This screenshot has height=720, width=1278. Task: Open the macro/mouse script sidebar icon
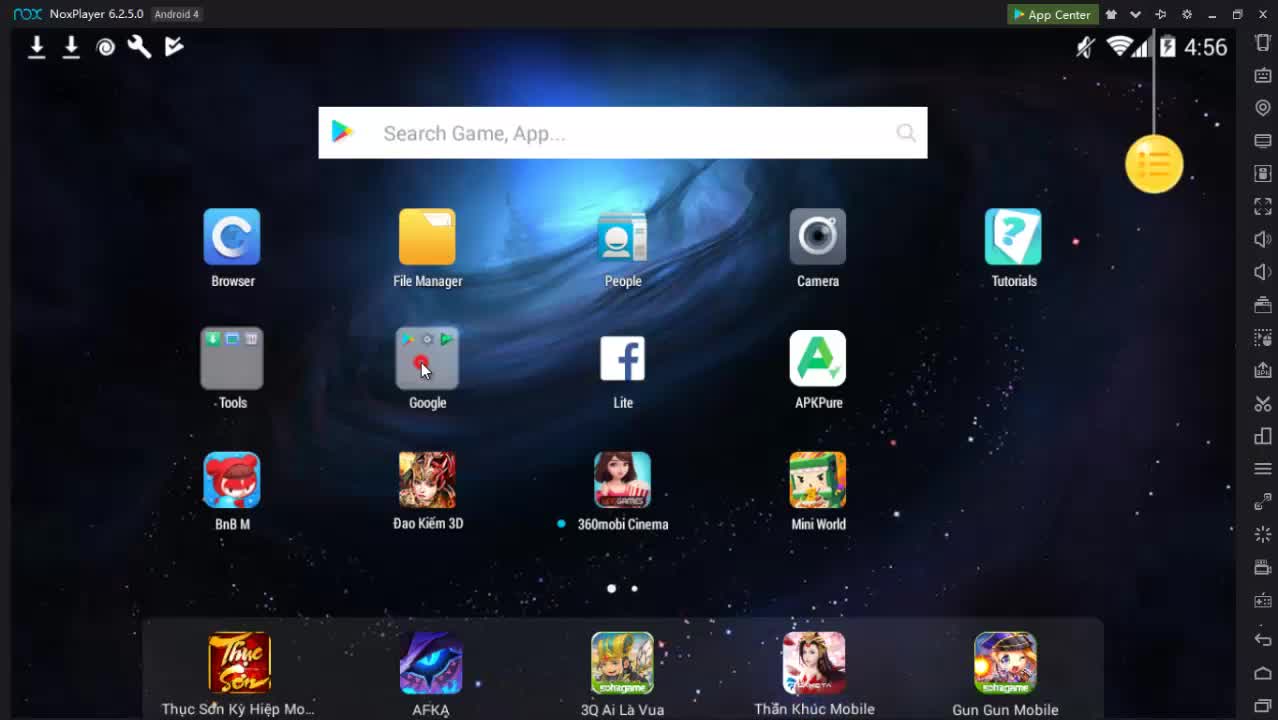(x=1263, y=337)
